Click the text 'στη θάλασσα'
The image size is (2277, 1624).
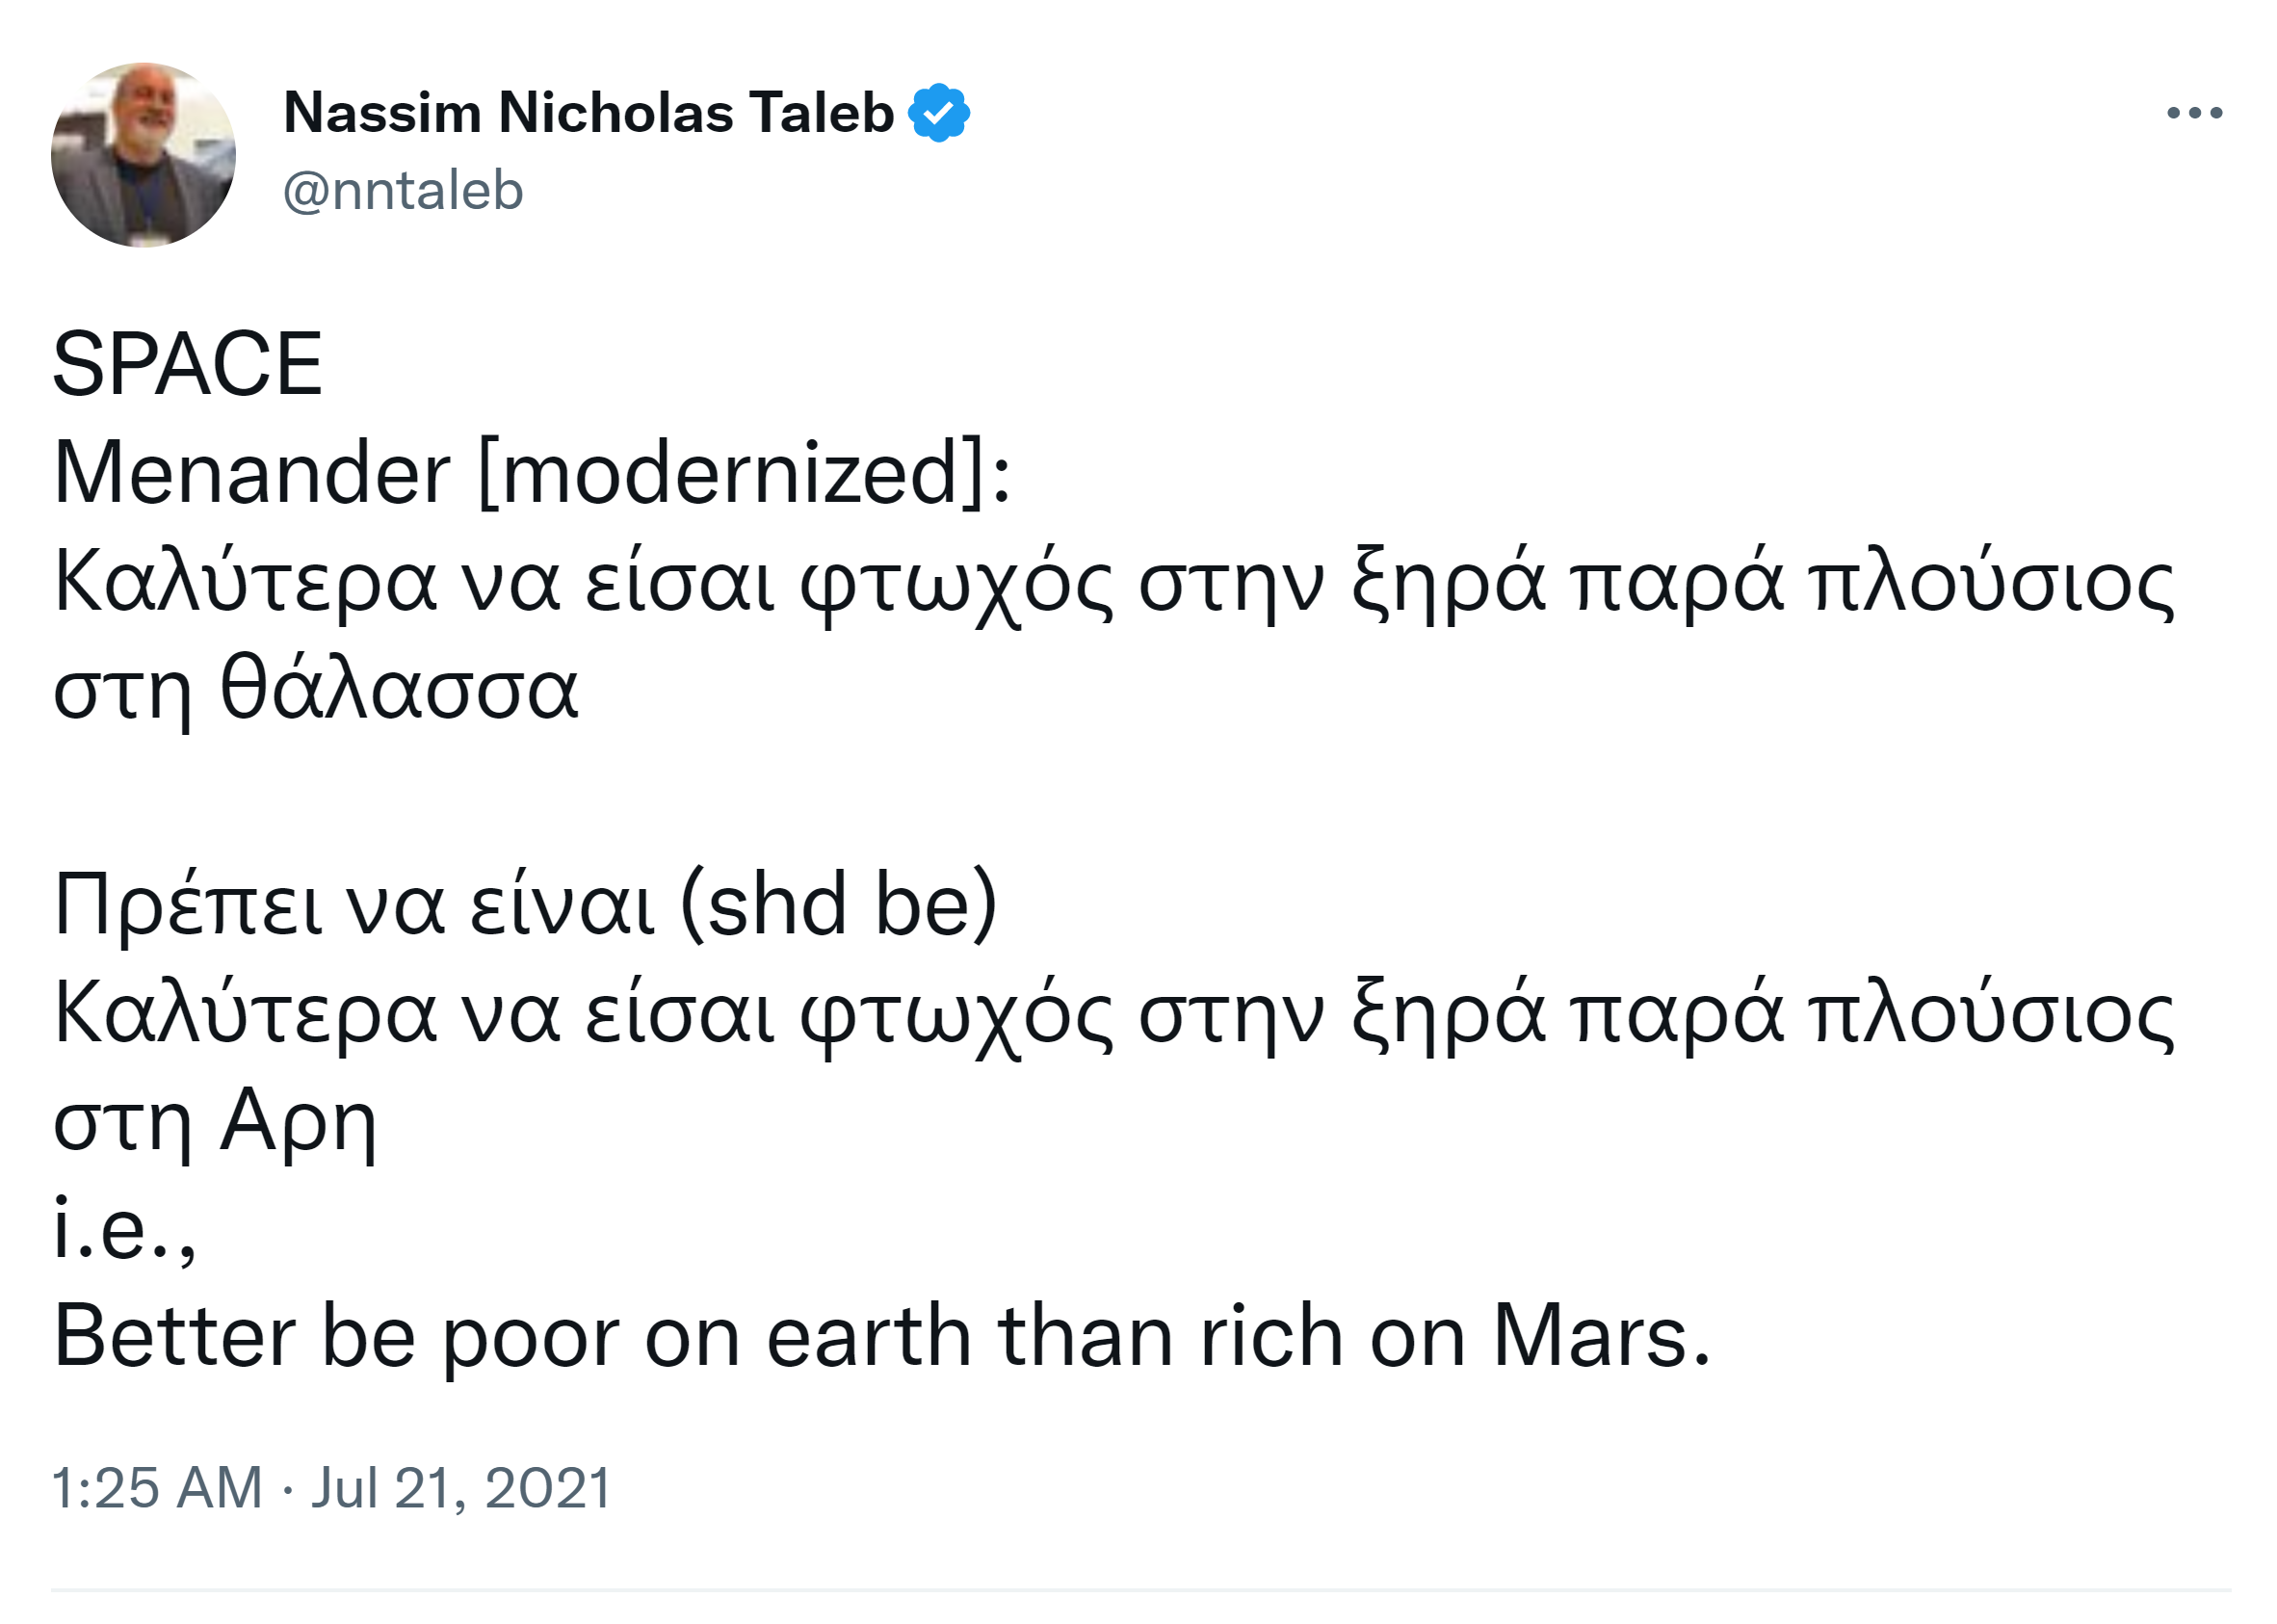click(x=316, y=690)
